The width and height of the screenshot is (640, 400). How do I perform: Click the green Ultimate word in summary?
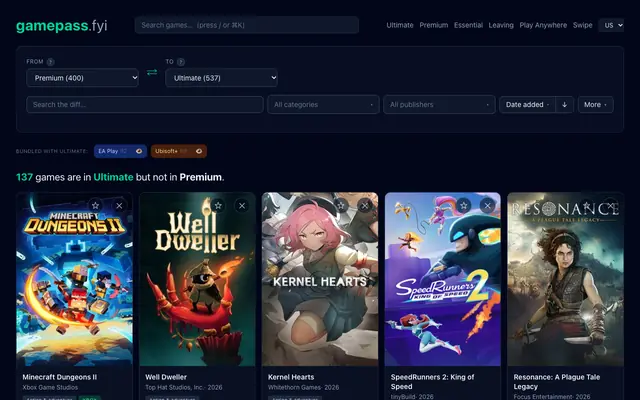pos(113,177)
